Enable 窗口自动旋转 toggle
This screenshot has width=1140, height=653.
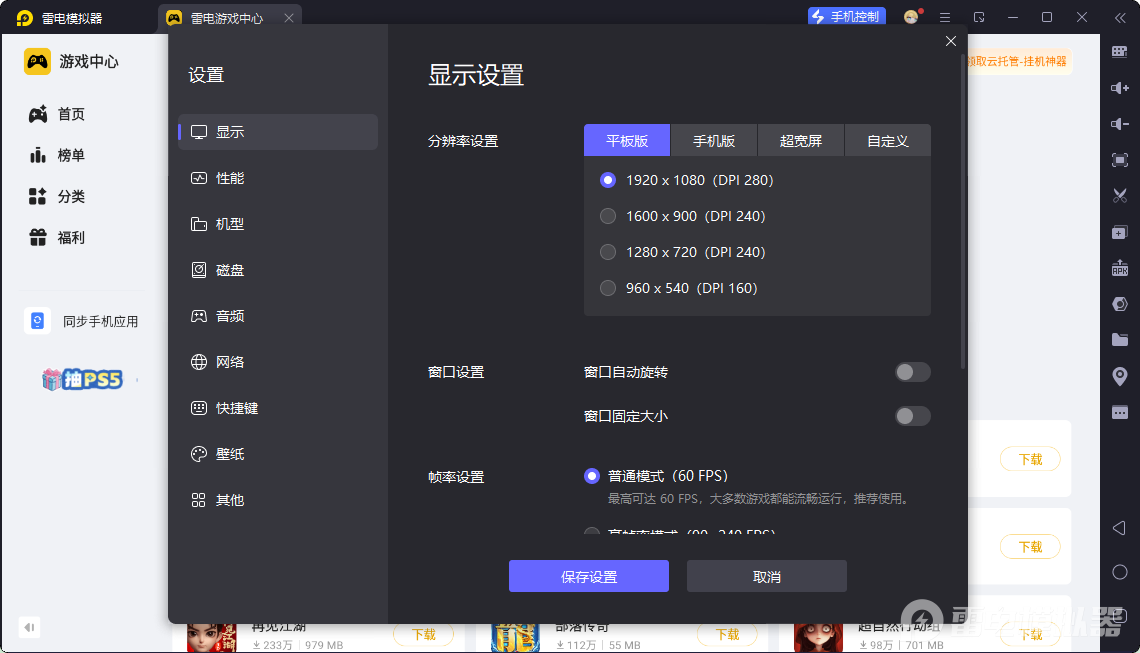912,371
